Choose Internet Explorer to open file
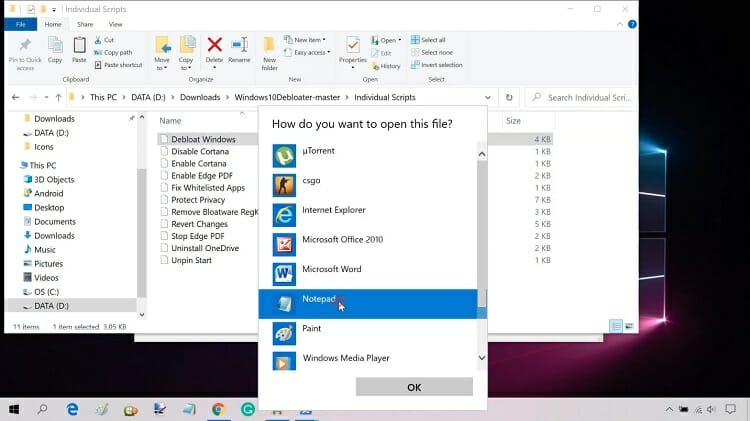The width and height of the screenshot is (750, 421). (367, 215)
